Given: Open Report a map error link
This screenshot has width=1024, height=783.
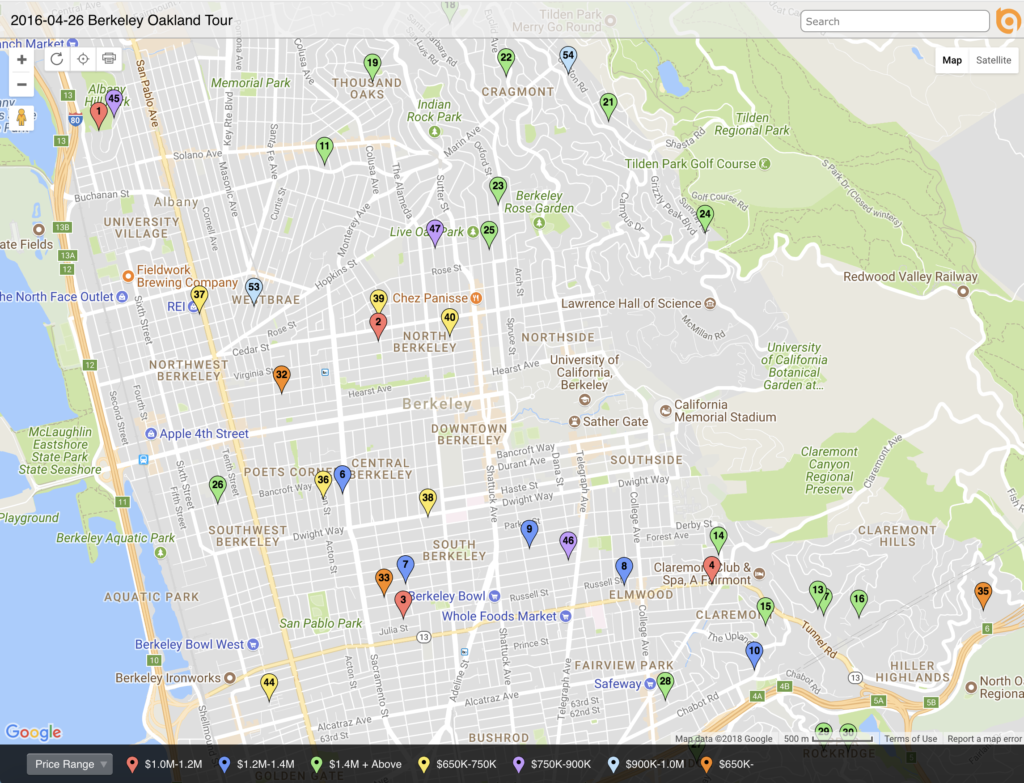Looking at the screenshot, I should coord(984,739).
